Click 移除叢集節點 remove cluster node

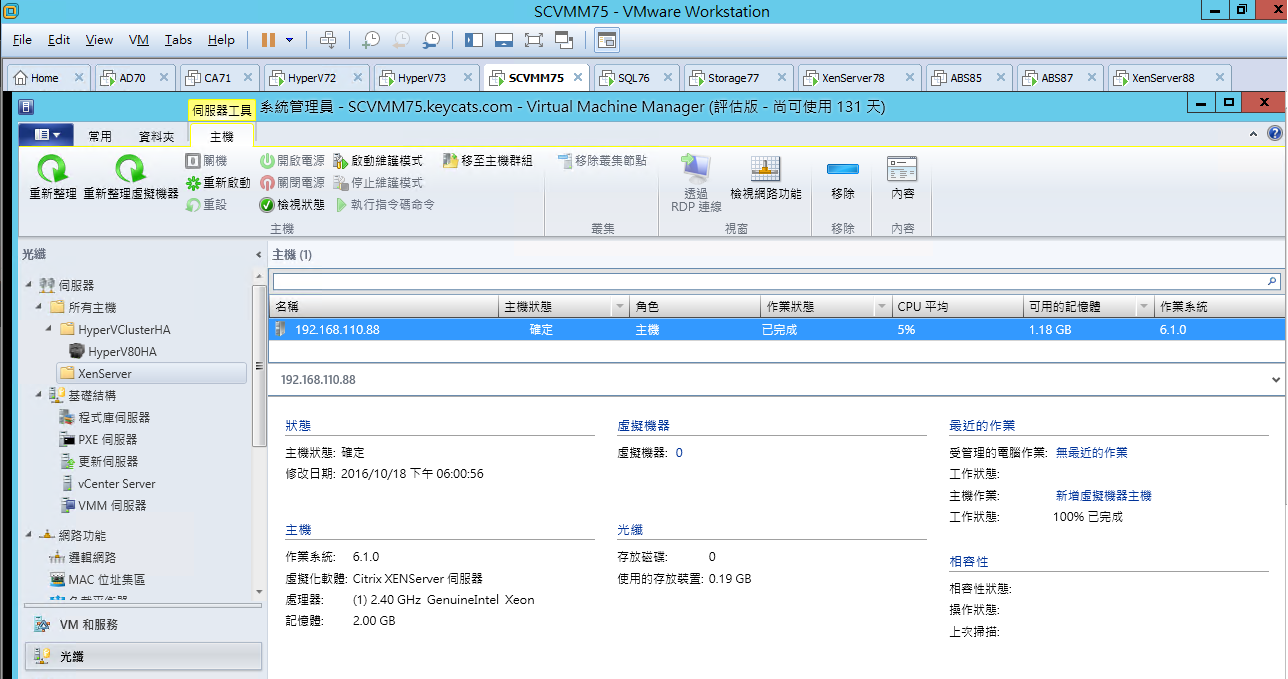pyautogui.click(x=601, y=161)
